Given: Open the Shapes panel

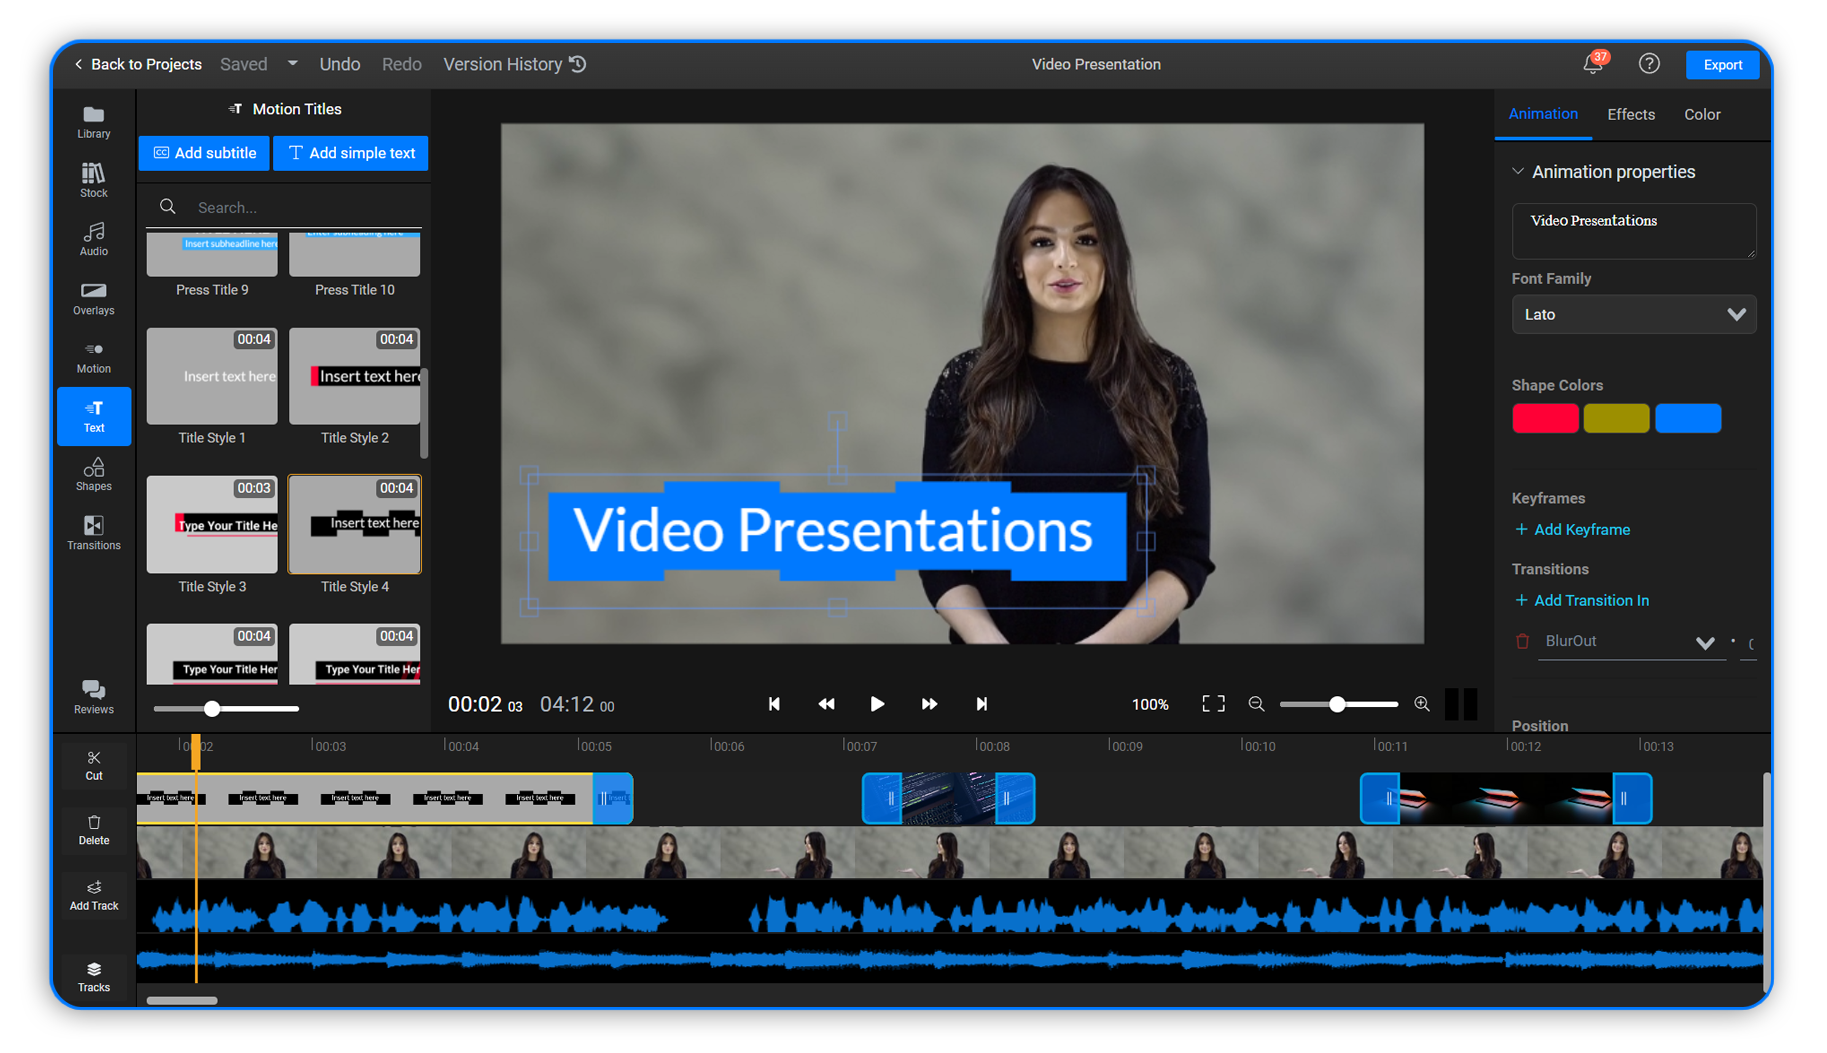Looking at the screenshot, I should pyautogui.click(x=93, y=474).
